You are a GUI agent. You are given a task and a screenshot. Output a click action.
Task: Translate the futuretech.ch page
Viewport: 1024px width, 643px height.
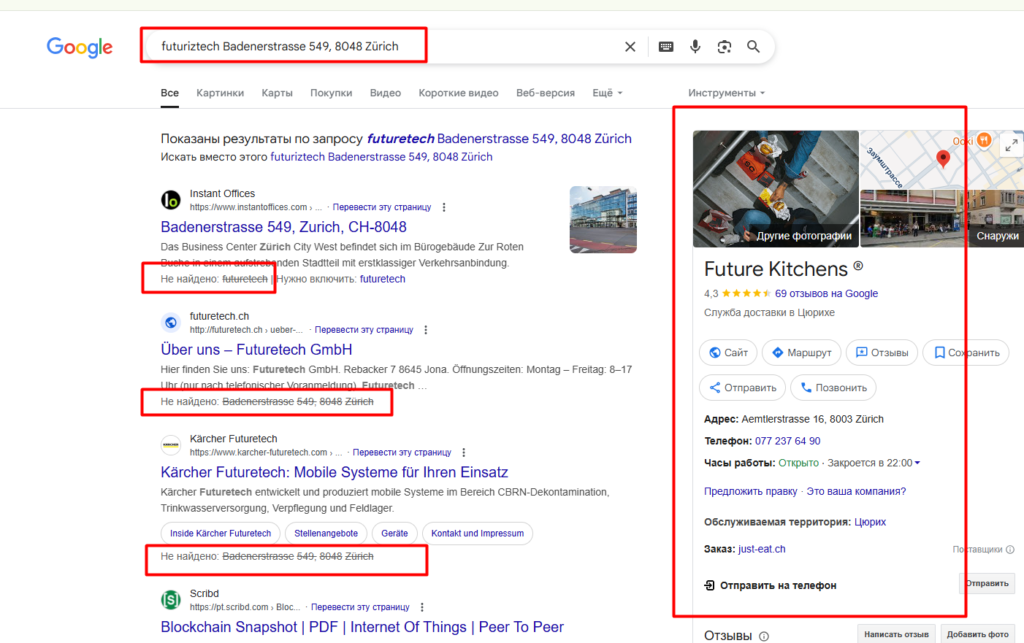(364, 330)
